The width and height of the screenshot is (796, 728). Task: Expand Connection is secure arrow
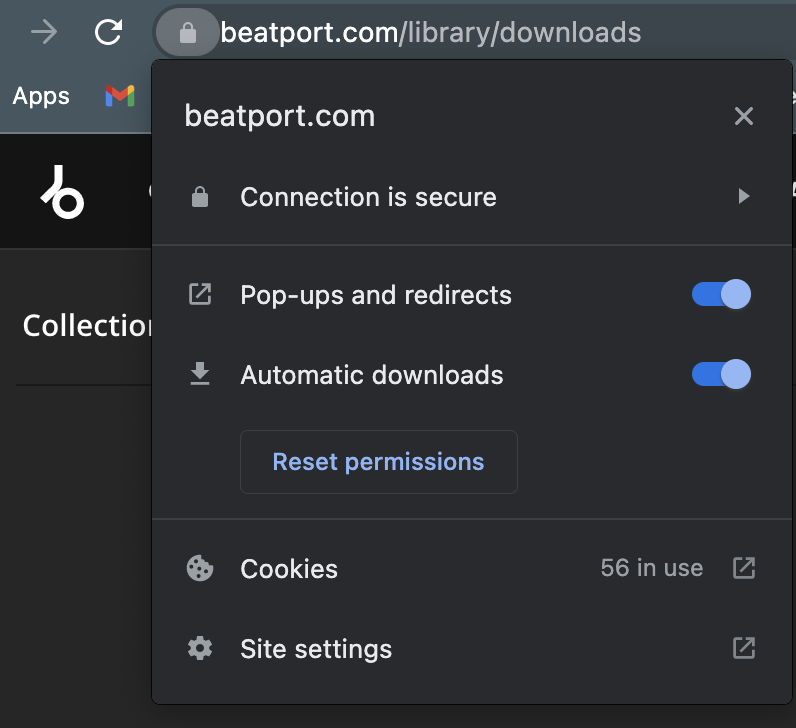click(x=744, y=196)
